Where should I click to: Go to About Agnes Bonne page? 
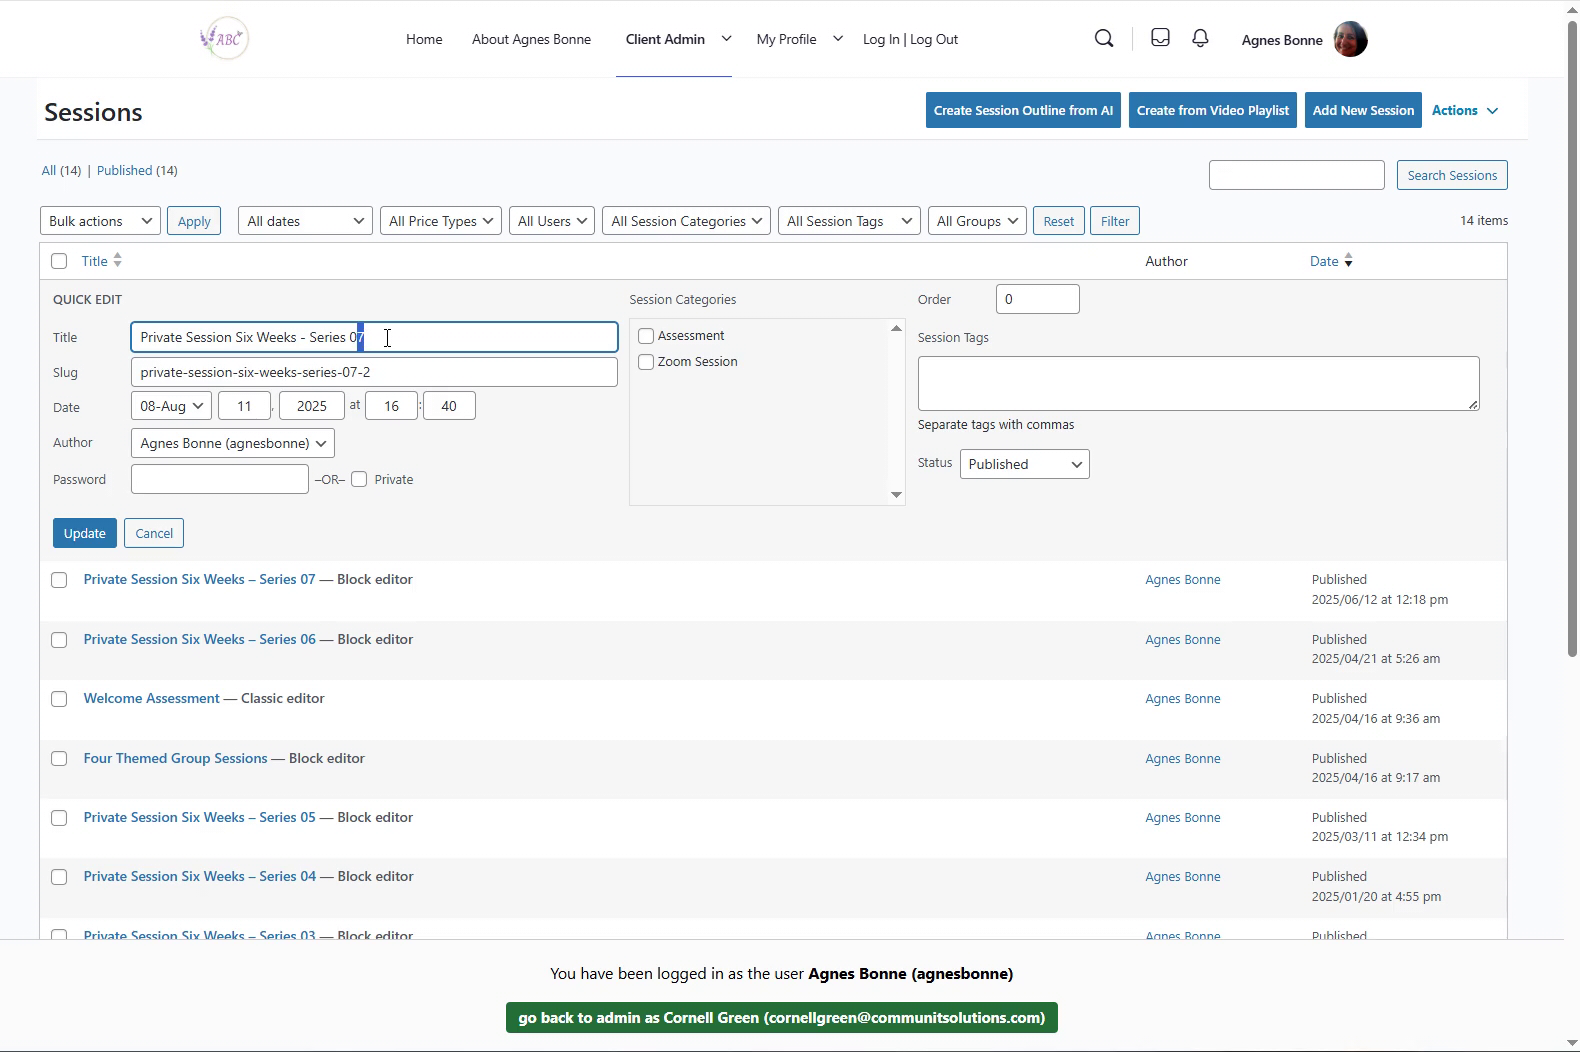(x=531, y=39)
